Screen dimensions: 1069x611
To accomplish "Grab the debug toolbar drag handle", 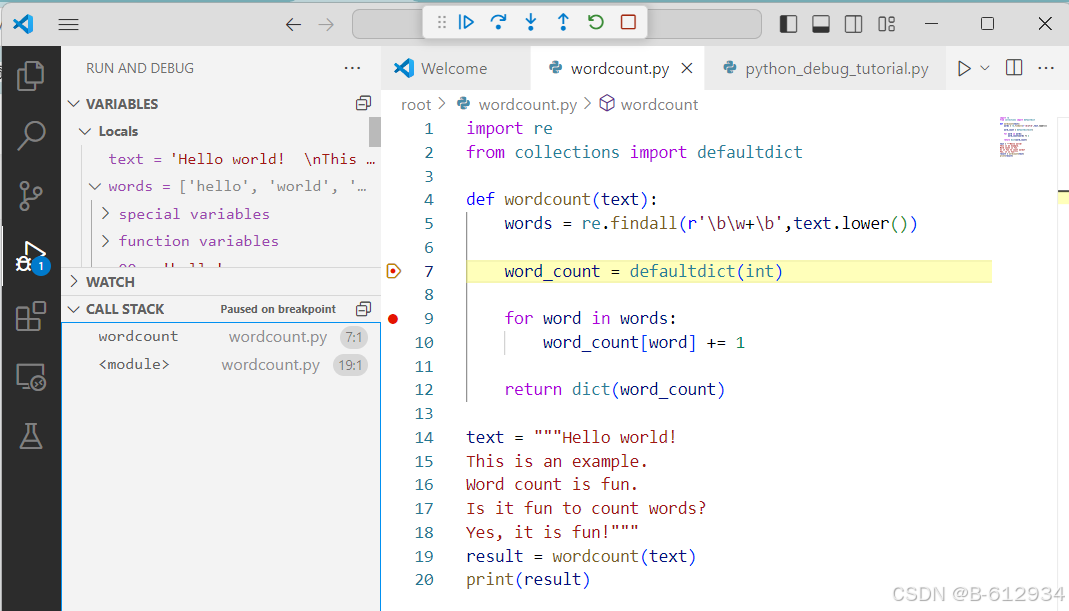I will point(442,23).
